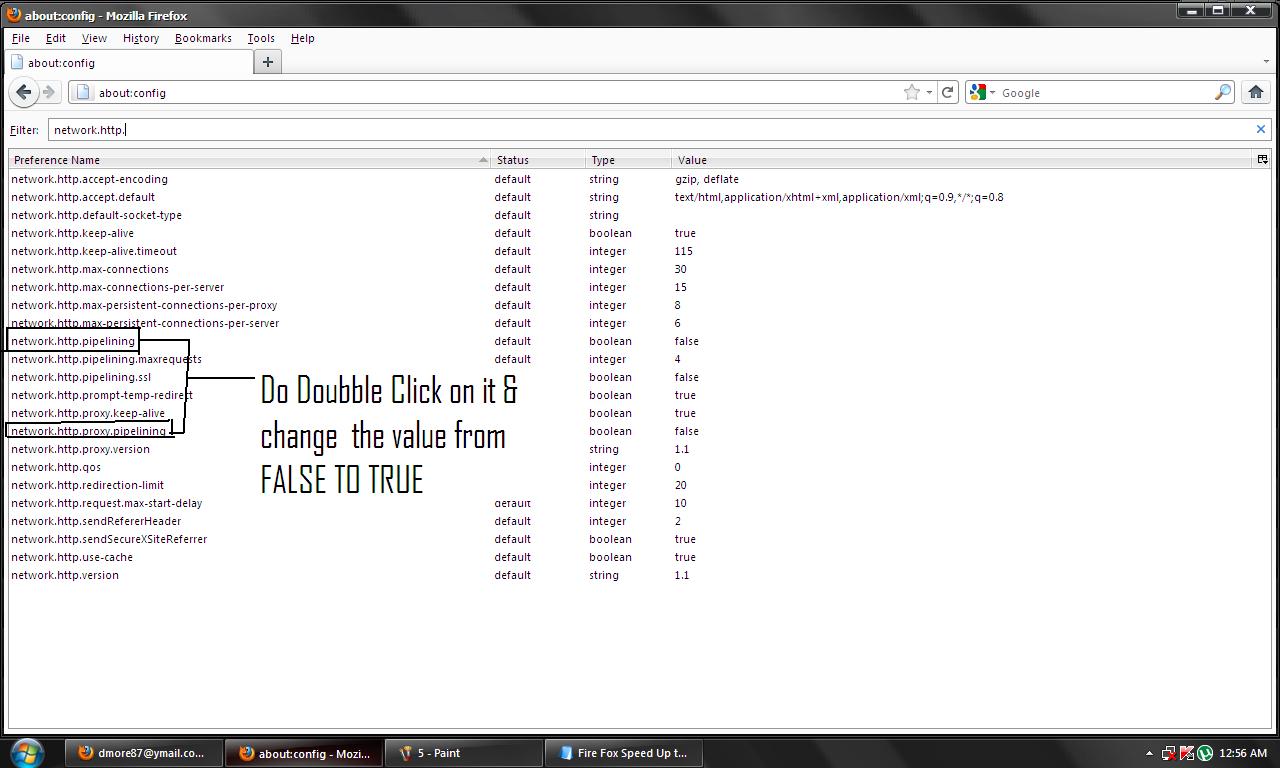Image resolution: width=1280 pixels, height=768 pixels.
Task: Open the Help menu
Action: pyautogui.click(x=302, y=38)
